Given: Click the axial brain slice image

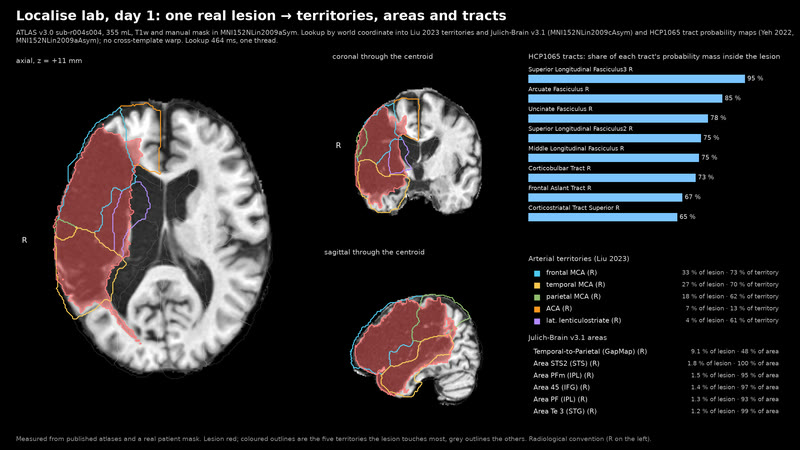Looking at the screenshot, I should pos(162,236).
